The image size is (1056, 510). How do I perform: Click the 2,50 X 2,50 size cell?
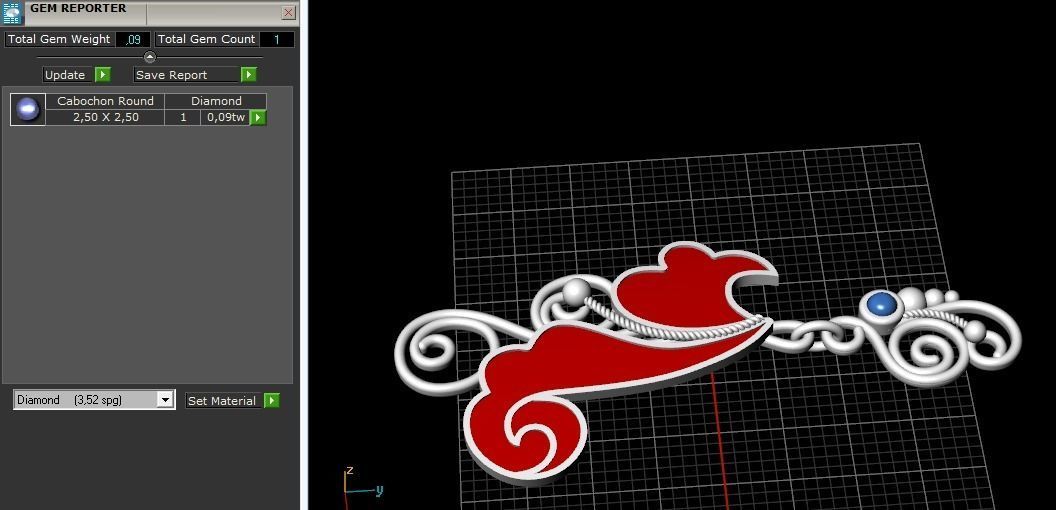(x=105, y=117)
